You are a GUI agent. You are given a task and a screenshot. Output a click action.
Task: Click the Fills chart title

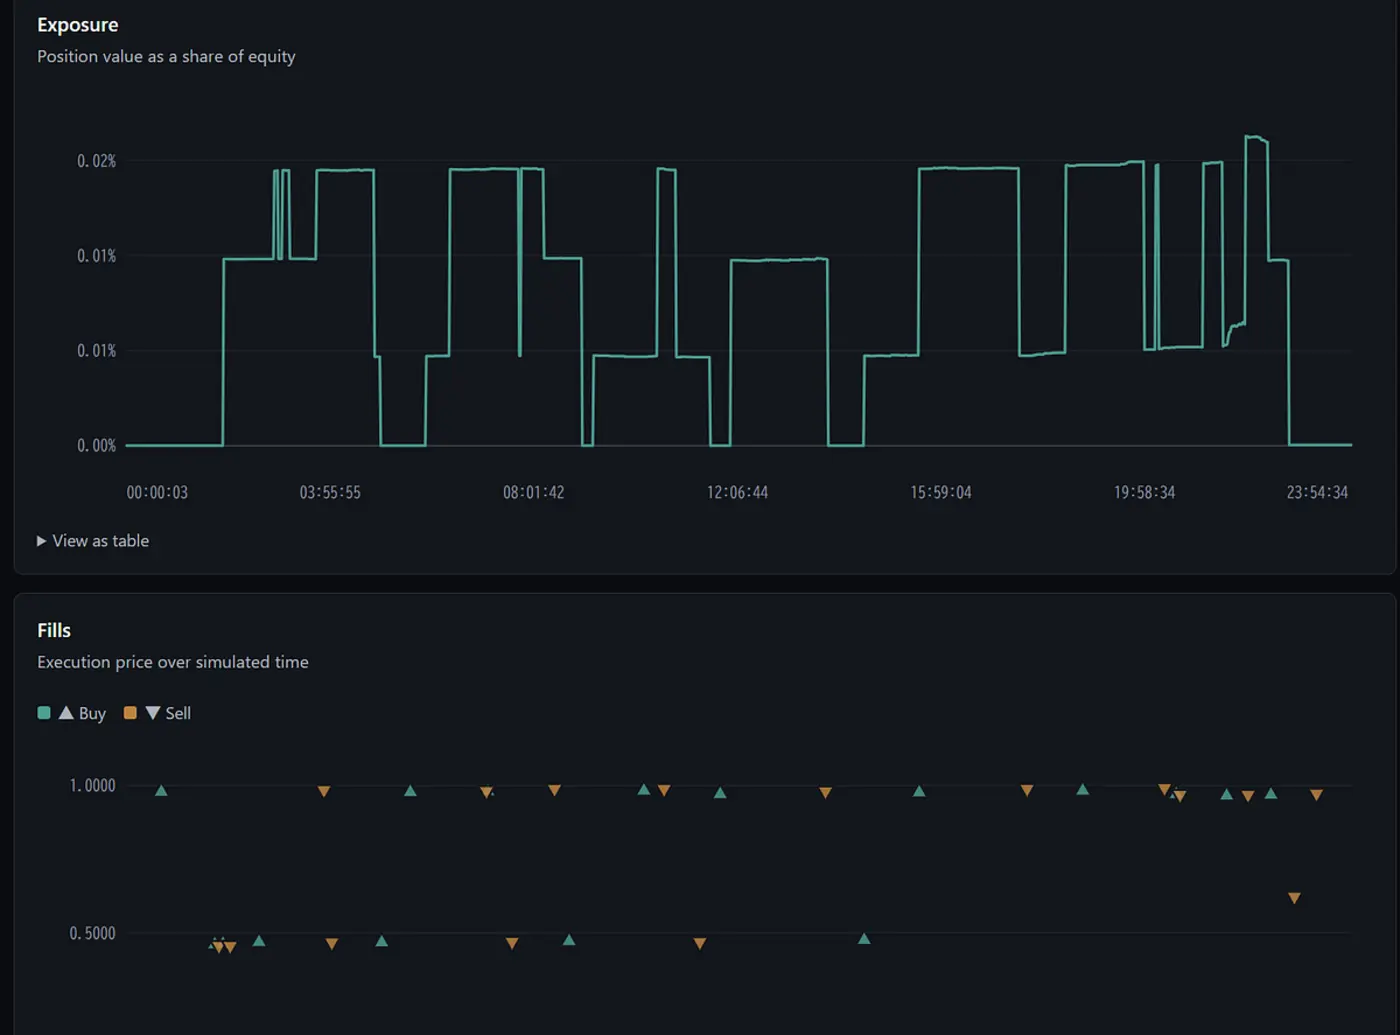(54, 630)
